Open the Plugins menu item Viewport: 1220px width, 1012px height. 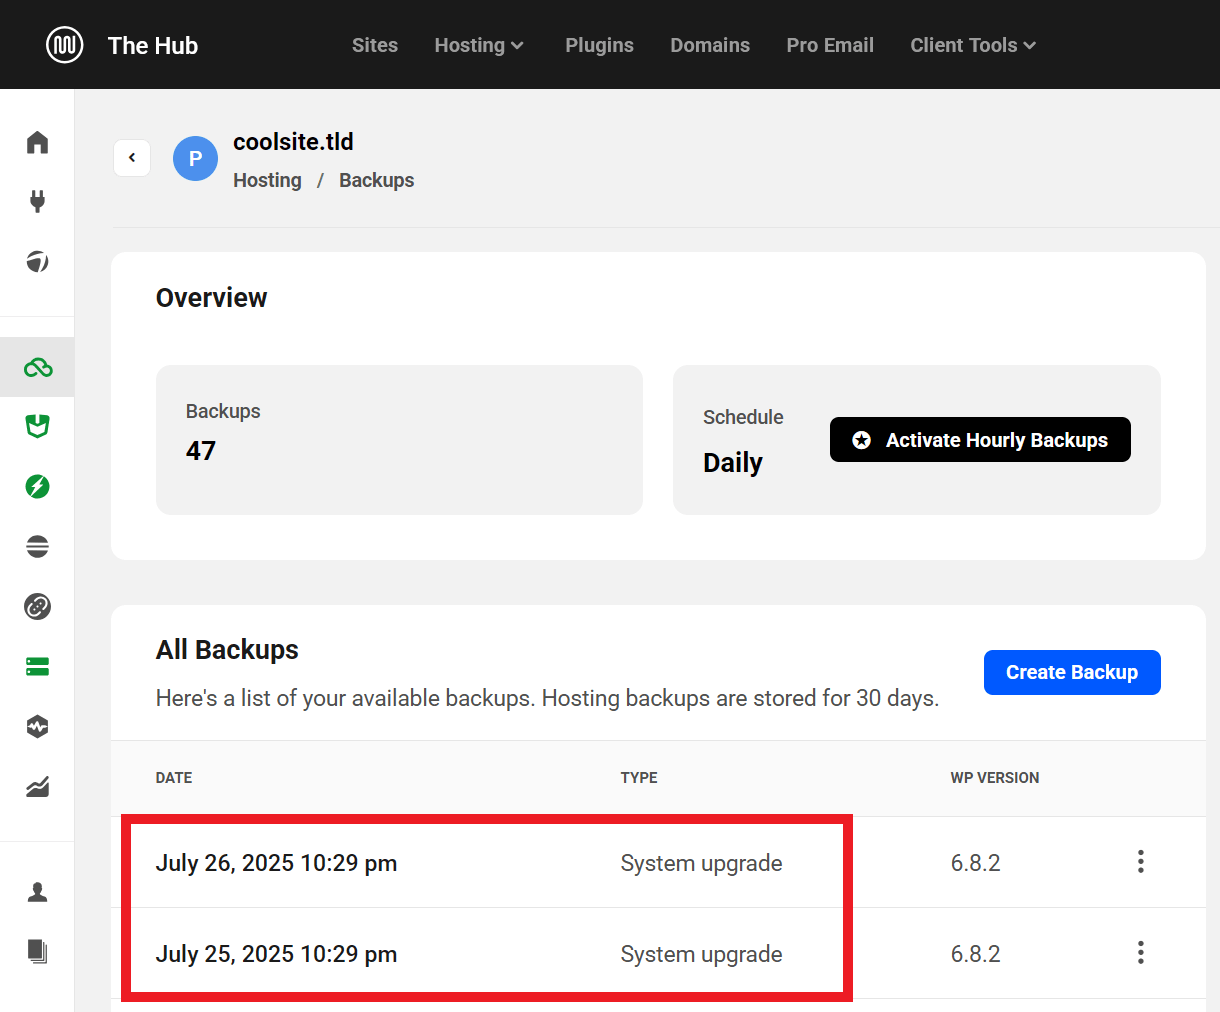[x=600, y=45]
